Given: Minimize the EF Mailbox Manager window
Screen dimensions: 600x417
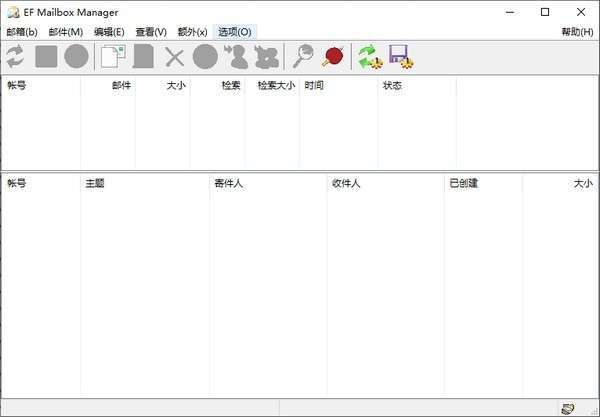Looking at the screenshot, I should pyautogui.click(x=510, y=12).
